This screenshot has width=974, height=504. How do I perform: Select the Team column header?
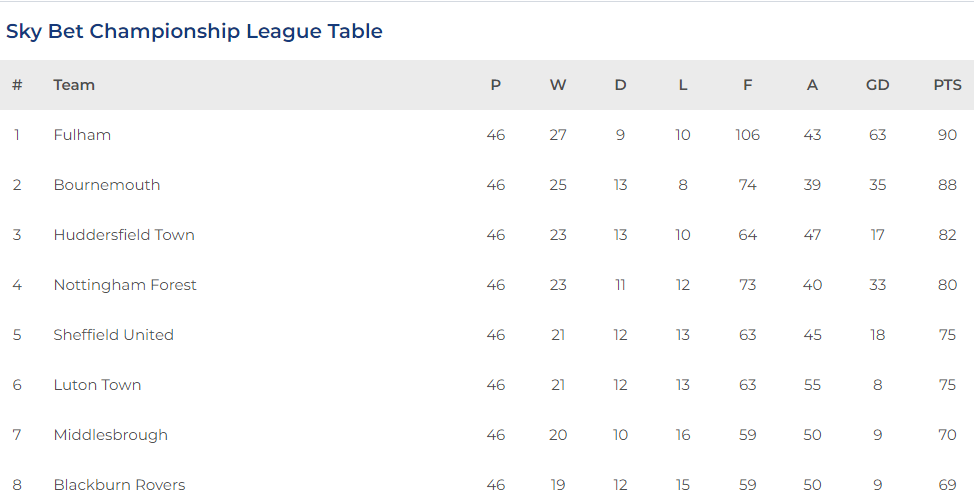(74, 85)
